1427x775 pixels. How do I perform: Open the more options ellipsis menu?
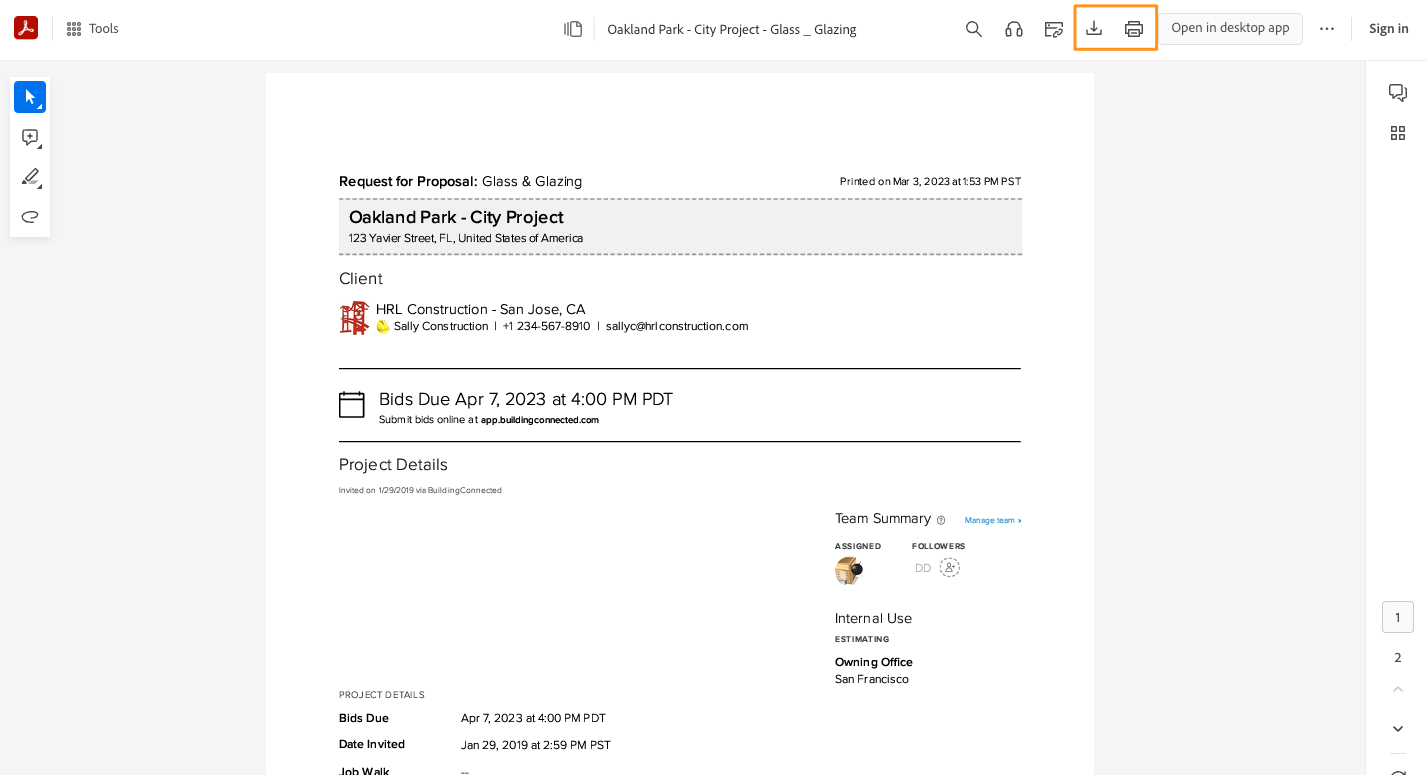click(1327, 29)
